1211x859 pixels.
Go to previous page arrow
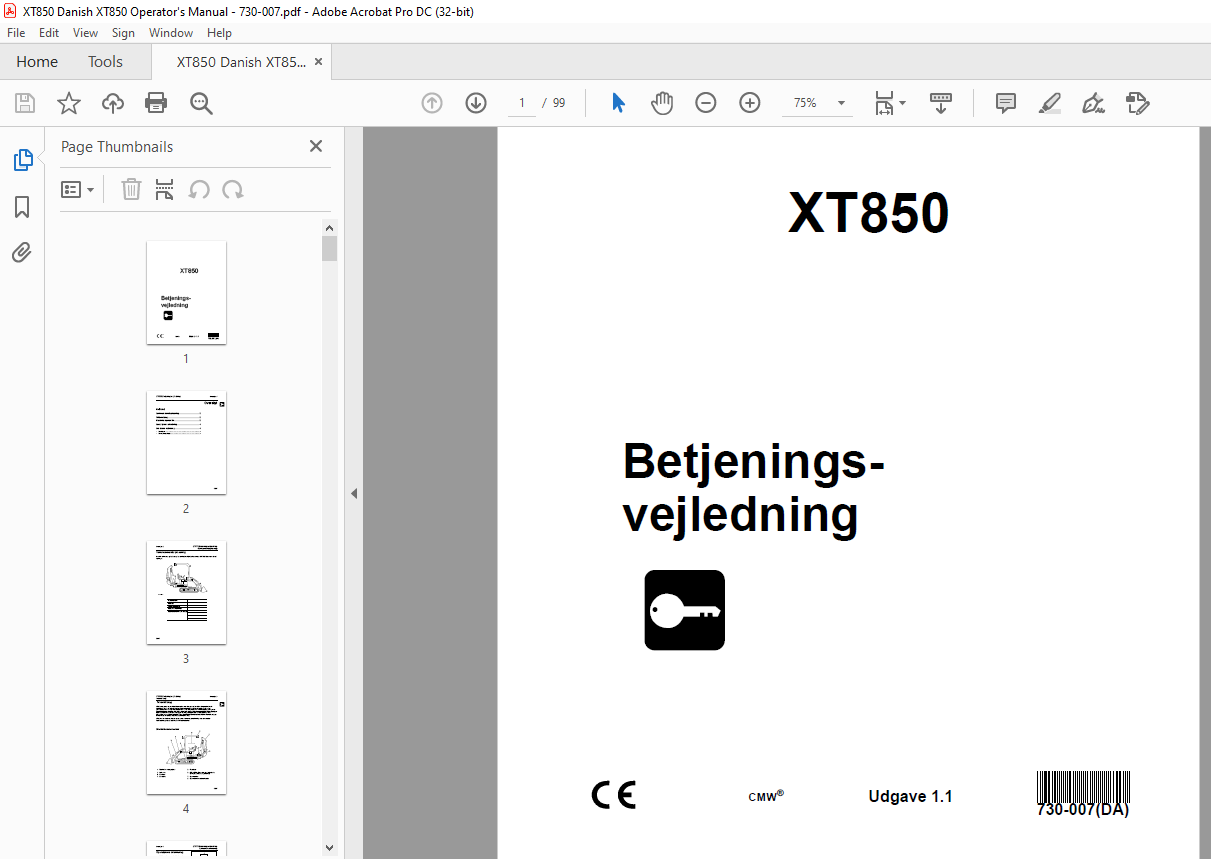[432, 103]
